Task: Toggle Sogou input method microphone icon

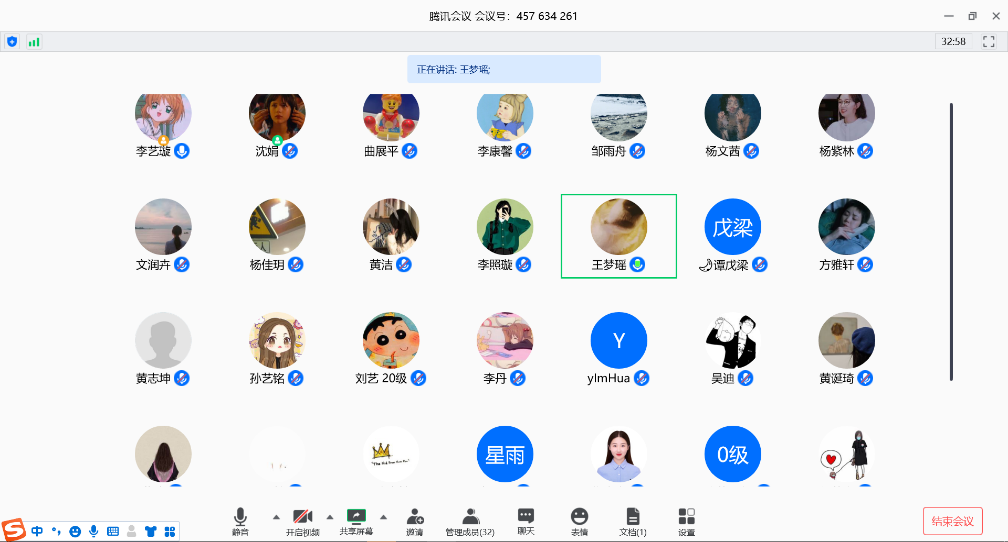Action: point(93,531)
